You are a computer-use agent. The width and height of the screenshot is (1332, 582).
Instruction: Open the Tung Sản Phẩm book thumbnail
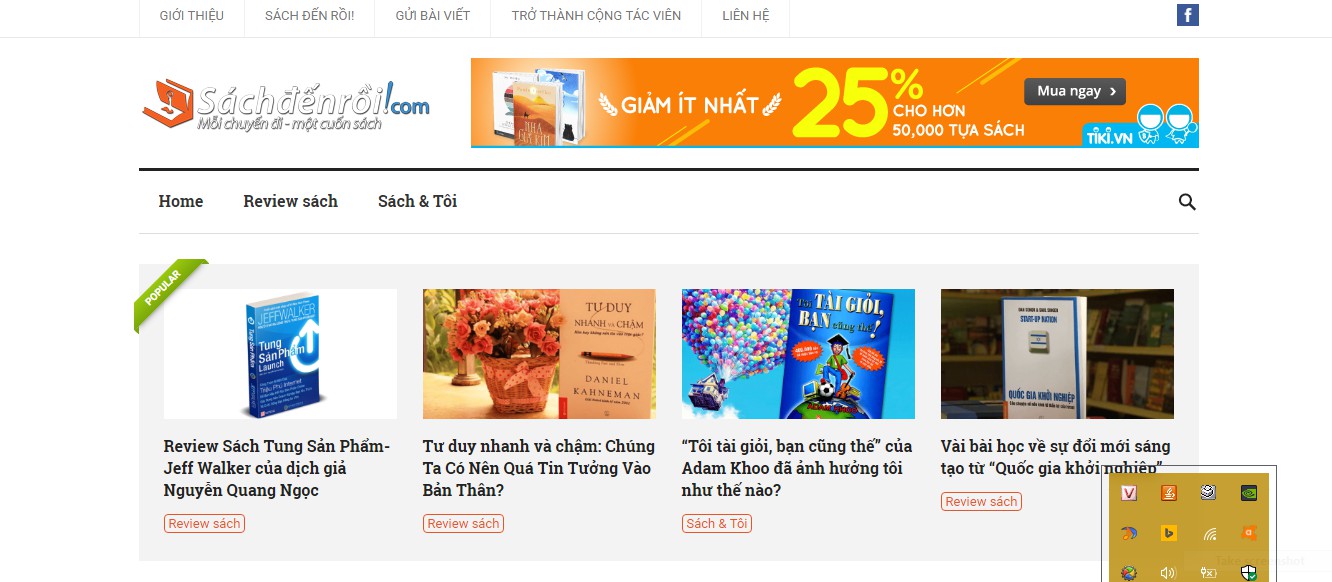pos(280,354)
